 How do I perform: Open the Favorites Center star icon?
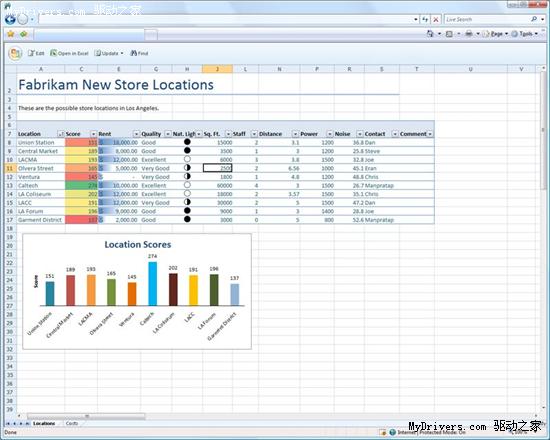point(11,34)
